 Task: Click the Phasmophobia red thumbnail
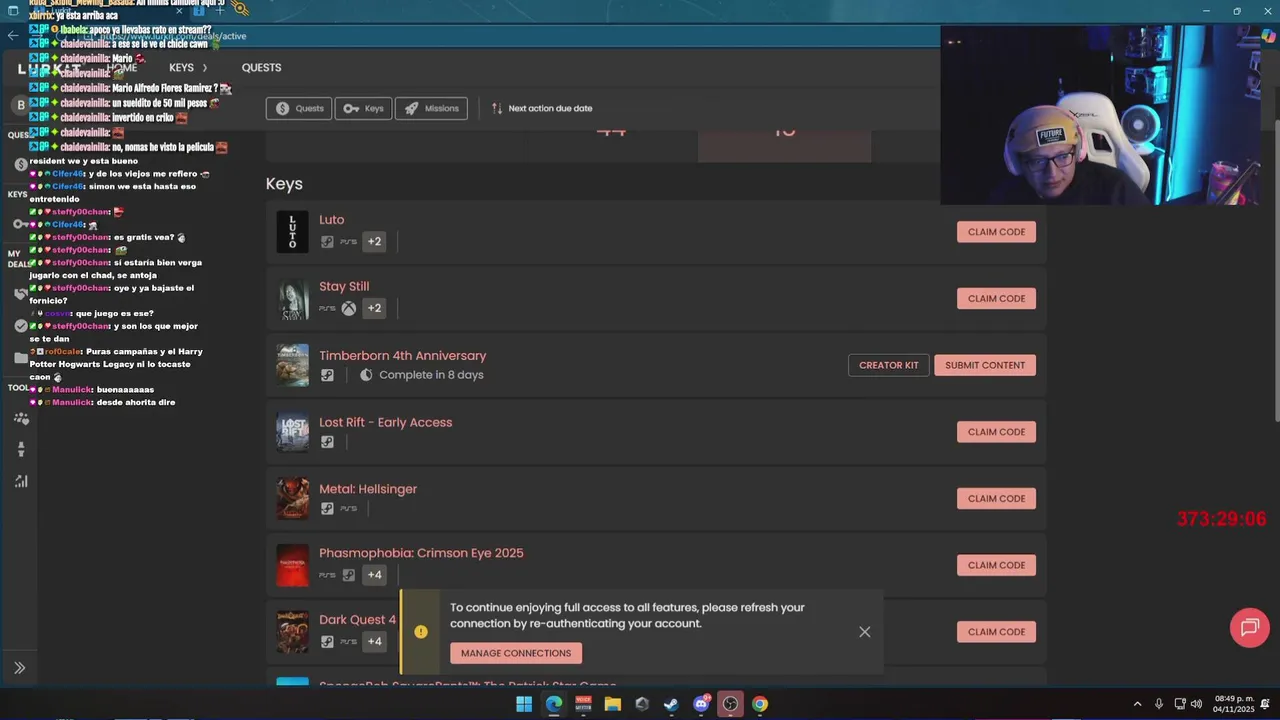[293, 565]
